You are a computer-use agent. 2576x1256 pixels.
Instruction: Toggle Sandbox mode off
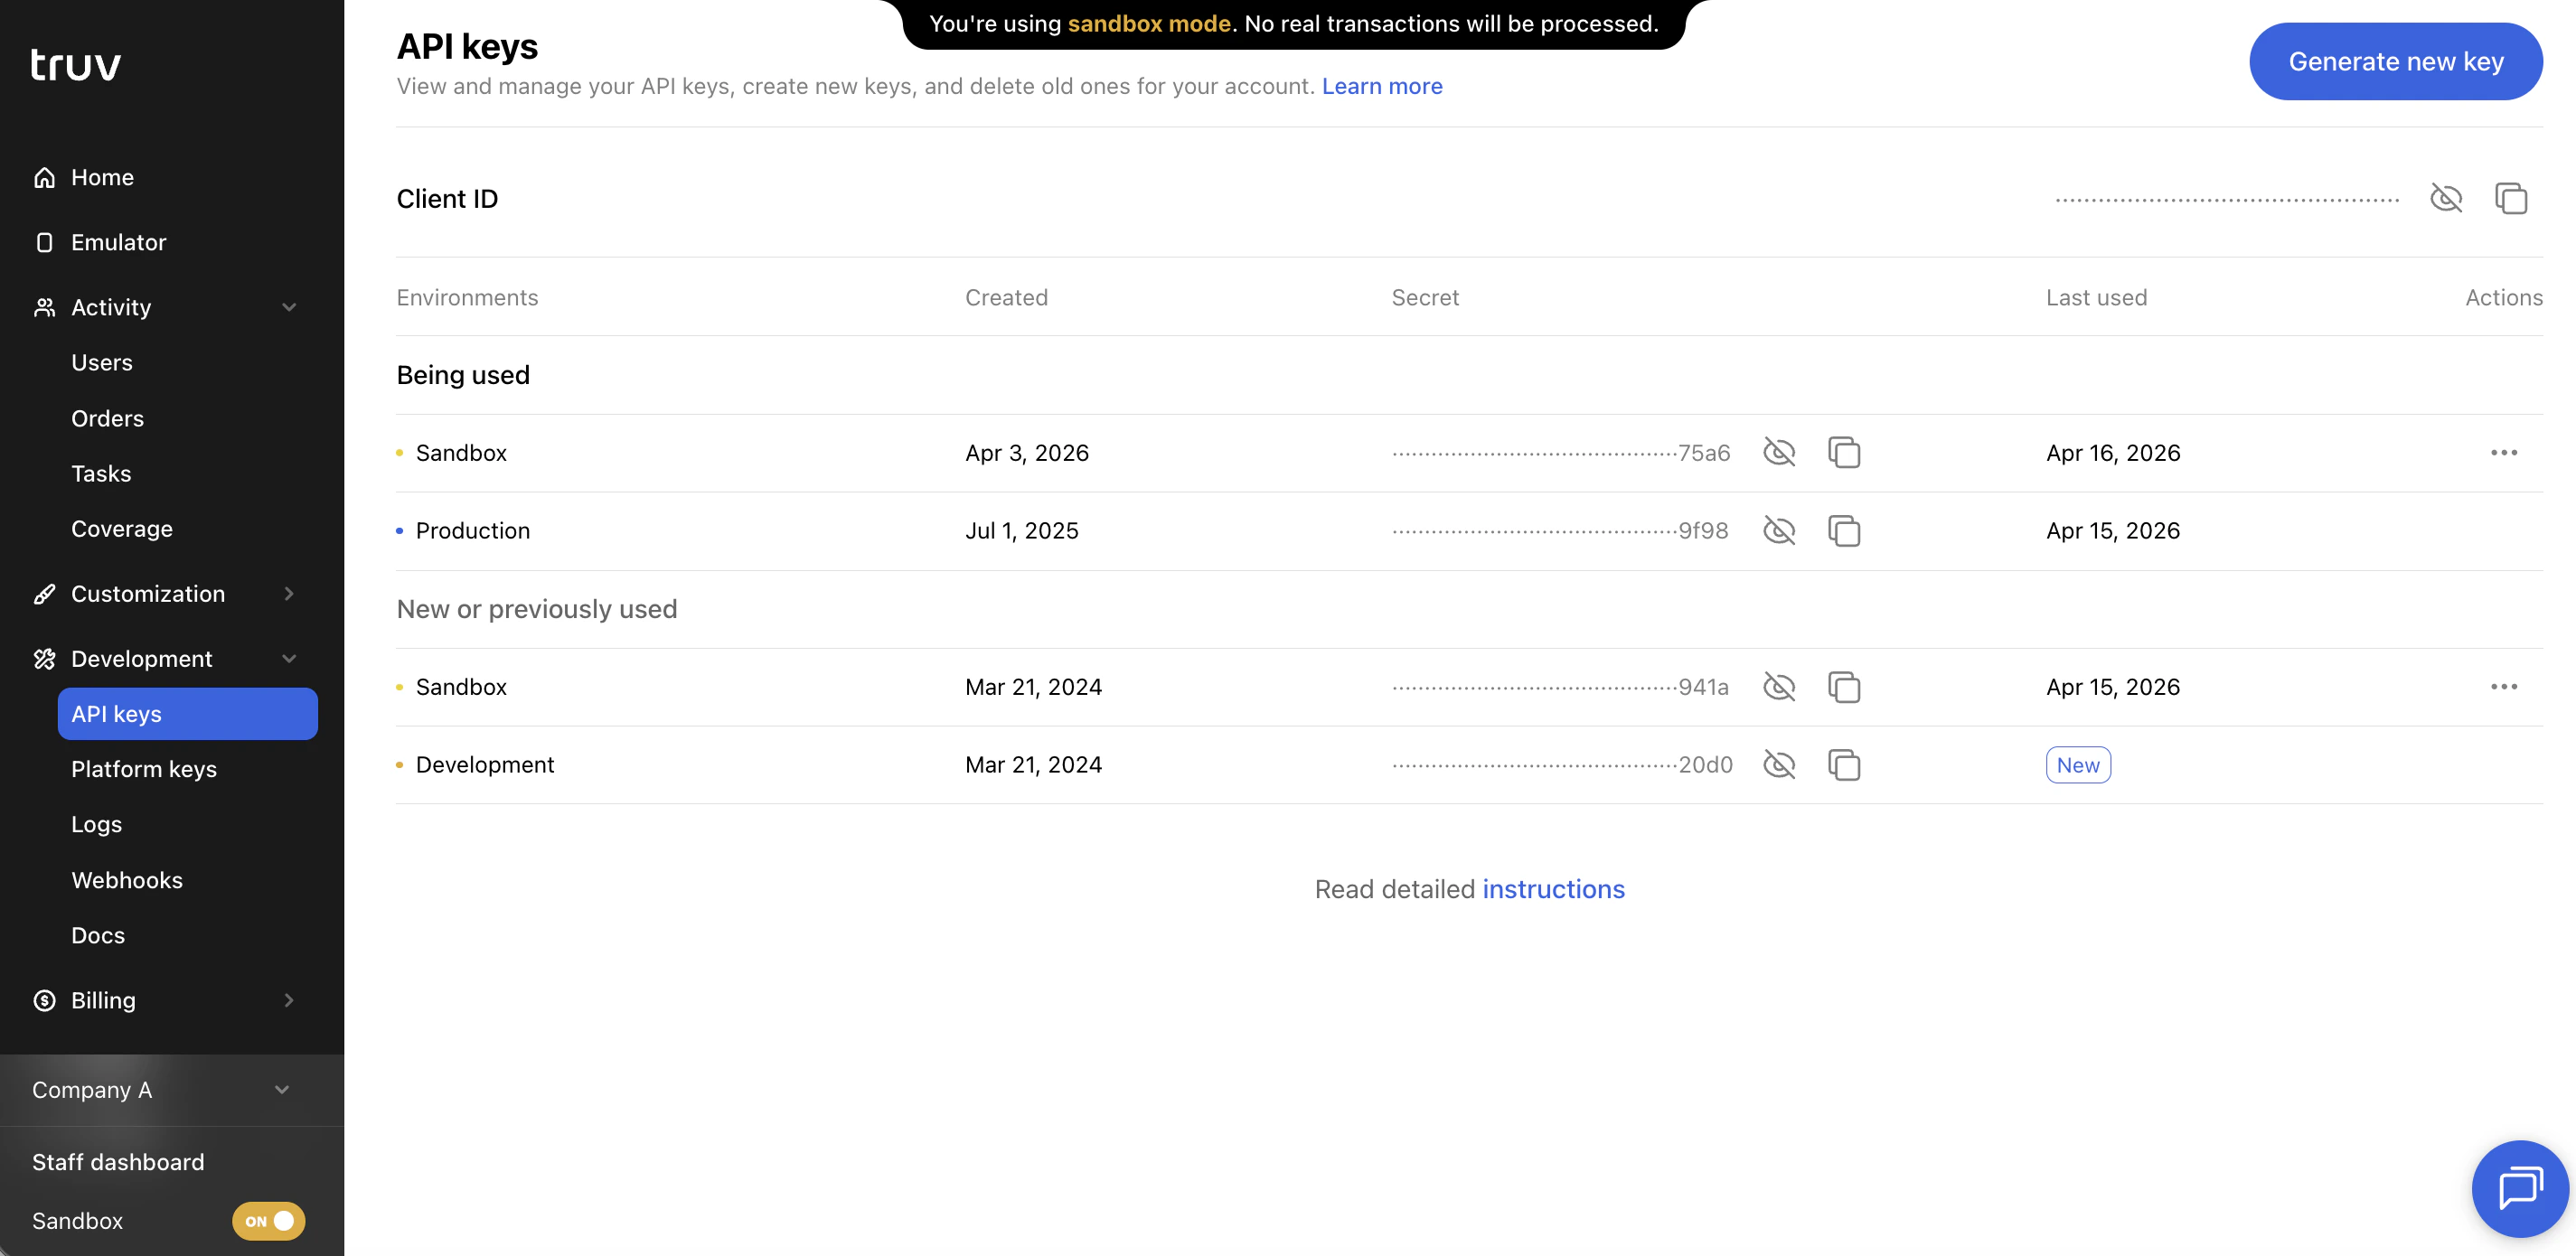[x=267, y=1221]
